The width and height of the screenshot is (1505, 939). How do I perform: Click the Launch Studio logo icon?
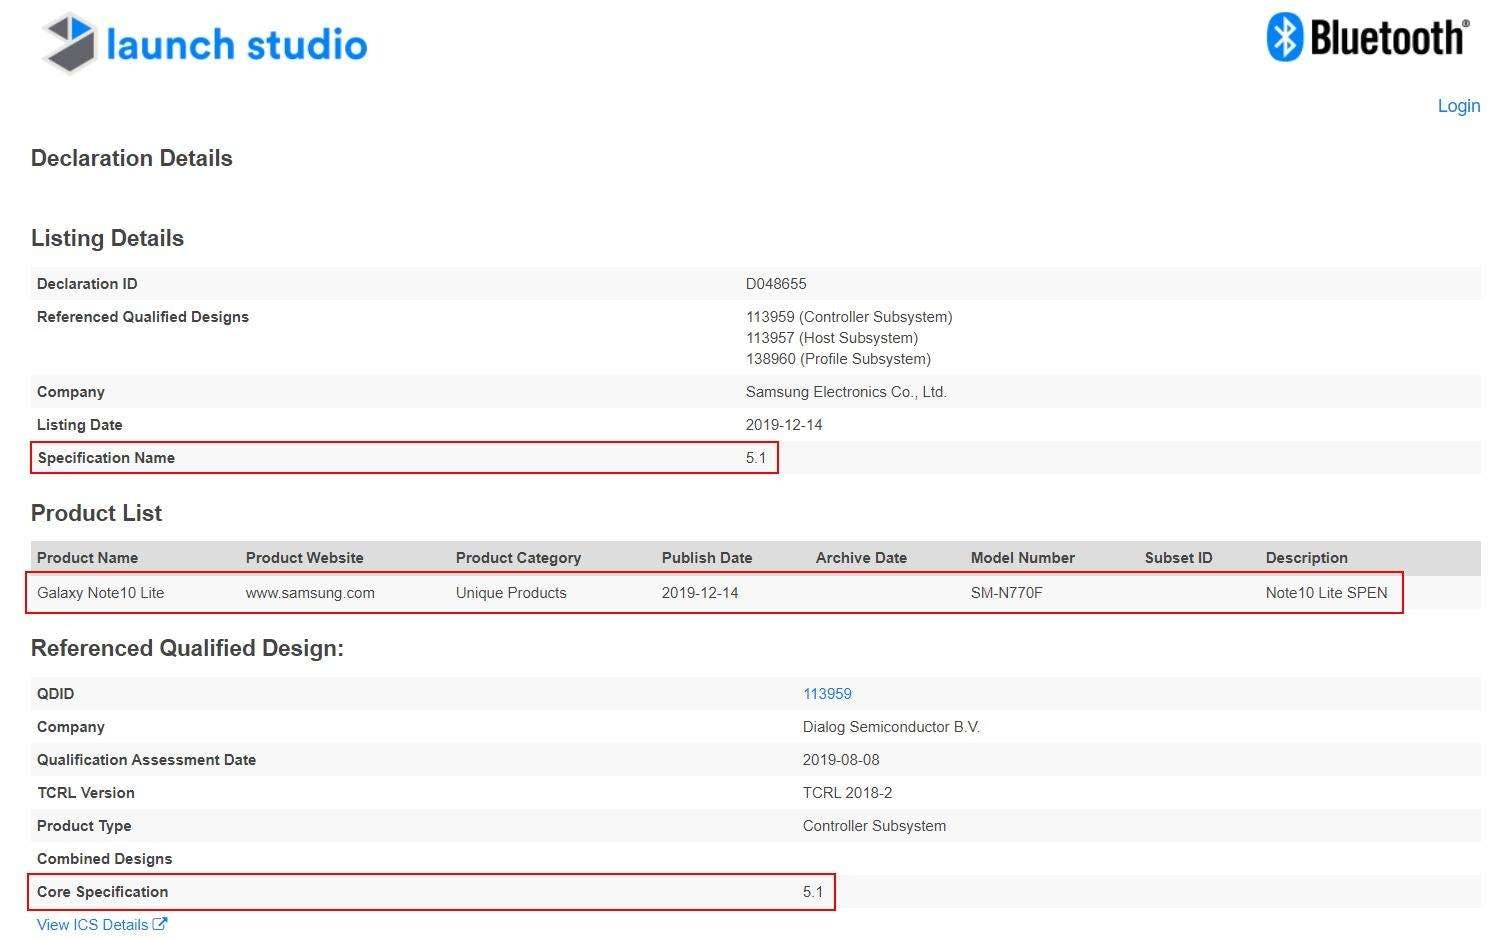coord(69,43)
